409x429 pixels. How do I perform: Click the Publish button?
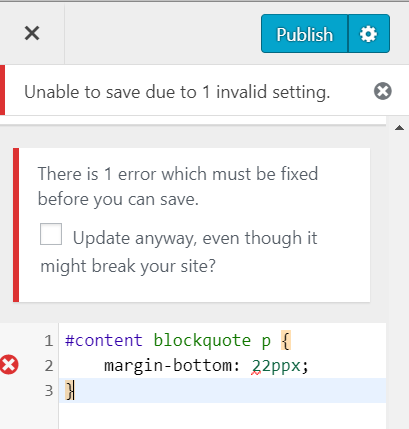tap(305, 34)
